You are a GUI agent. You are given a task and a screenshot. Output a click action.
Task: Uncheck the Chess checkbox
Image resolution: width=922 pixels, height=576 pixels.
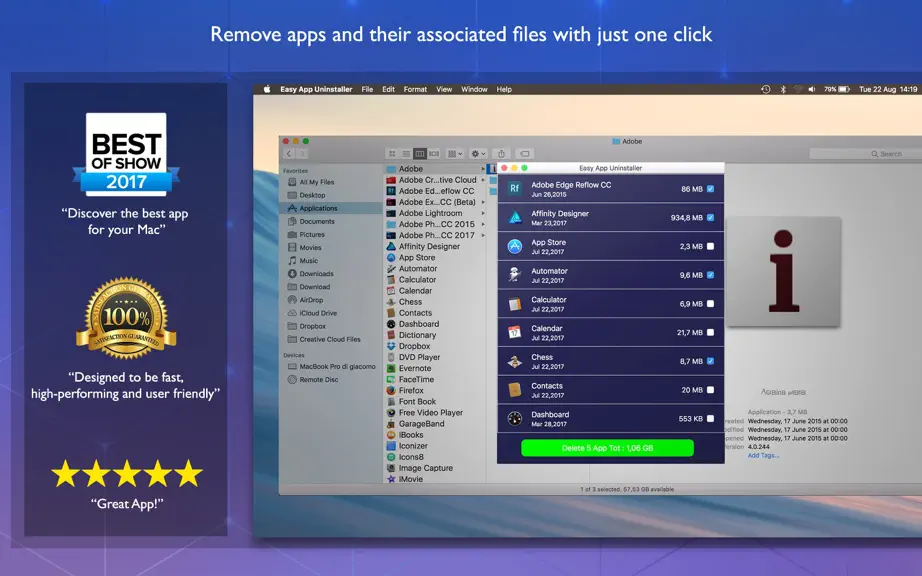(x=710, y=361)
